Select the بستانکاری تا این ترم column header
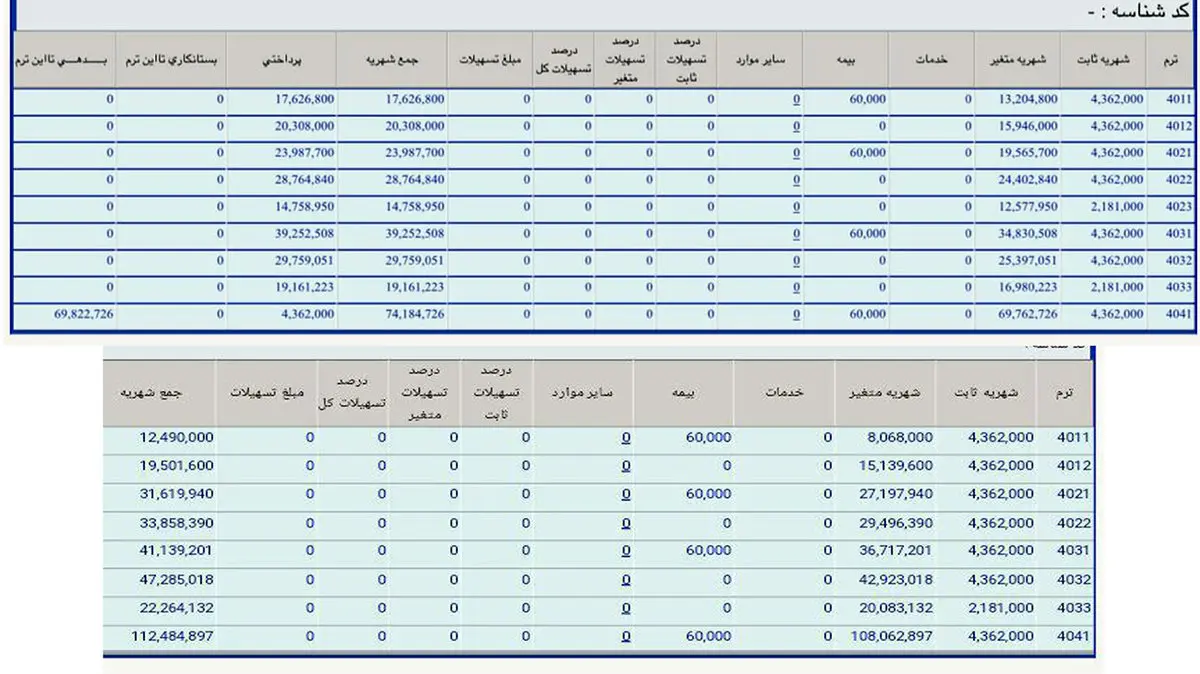Image resolution: width=1200 pixels, height=674 pixels. (170, 60)
